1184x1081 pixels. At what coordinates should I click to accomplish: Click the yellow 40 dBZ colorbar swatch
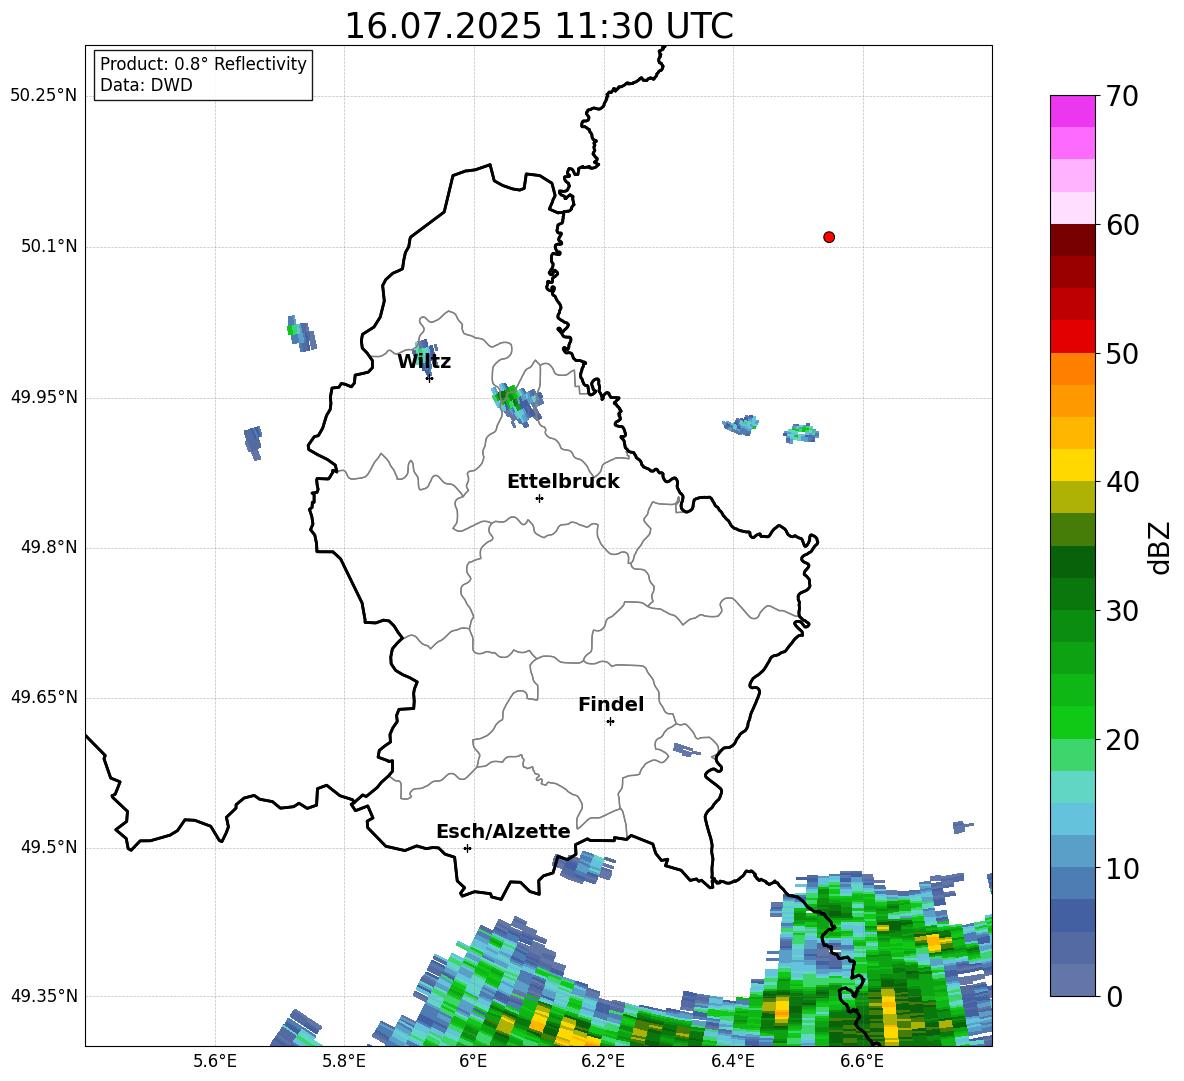click(x=1072, y=466)
